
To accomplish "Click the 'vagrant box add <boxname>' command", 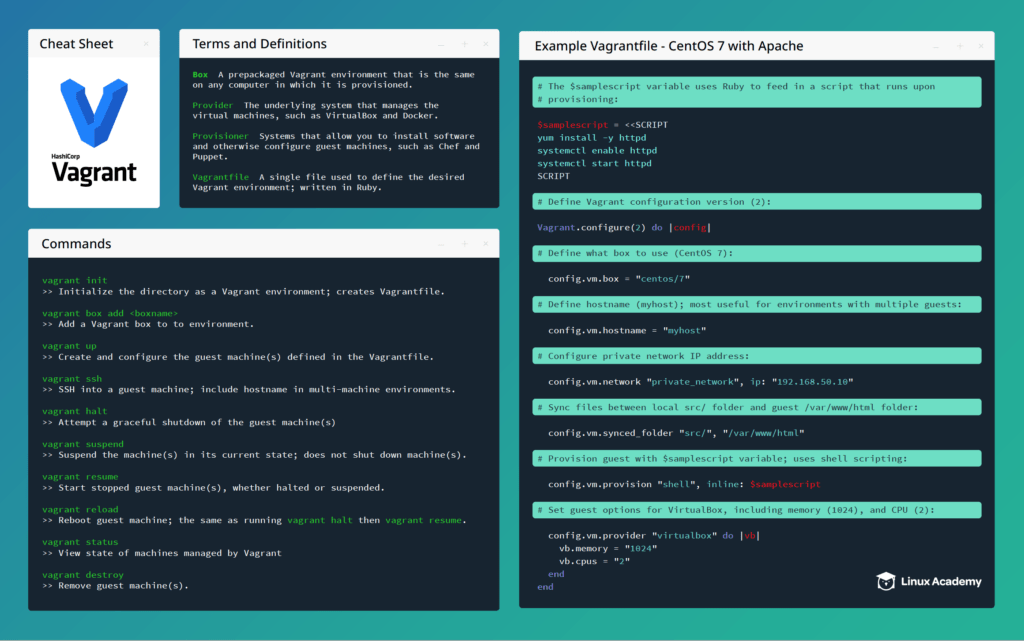I will pyautogui.click(x=110, y=313).
